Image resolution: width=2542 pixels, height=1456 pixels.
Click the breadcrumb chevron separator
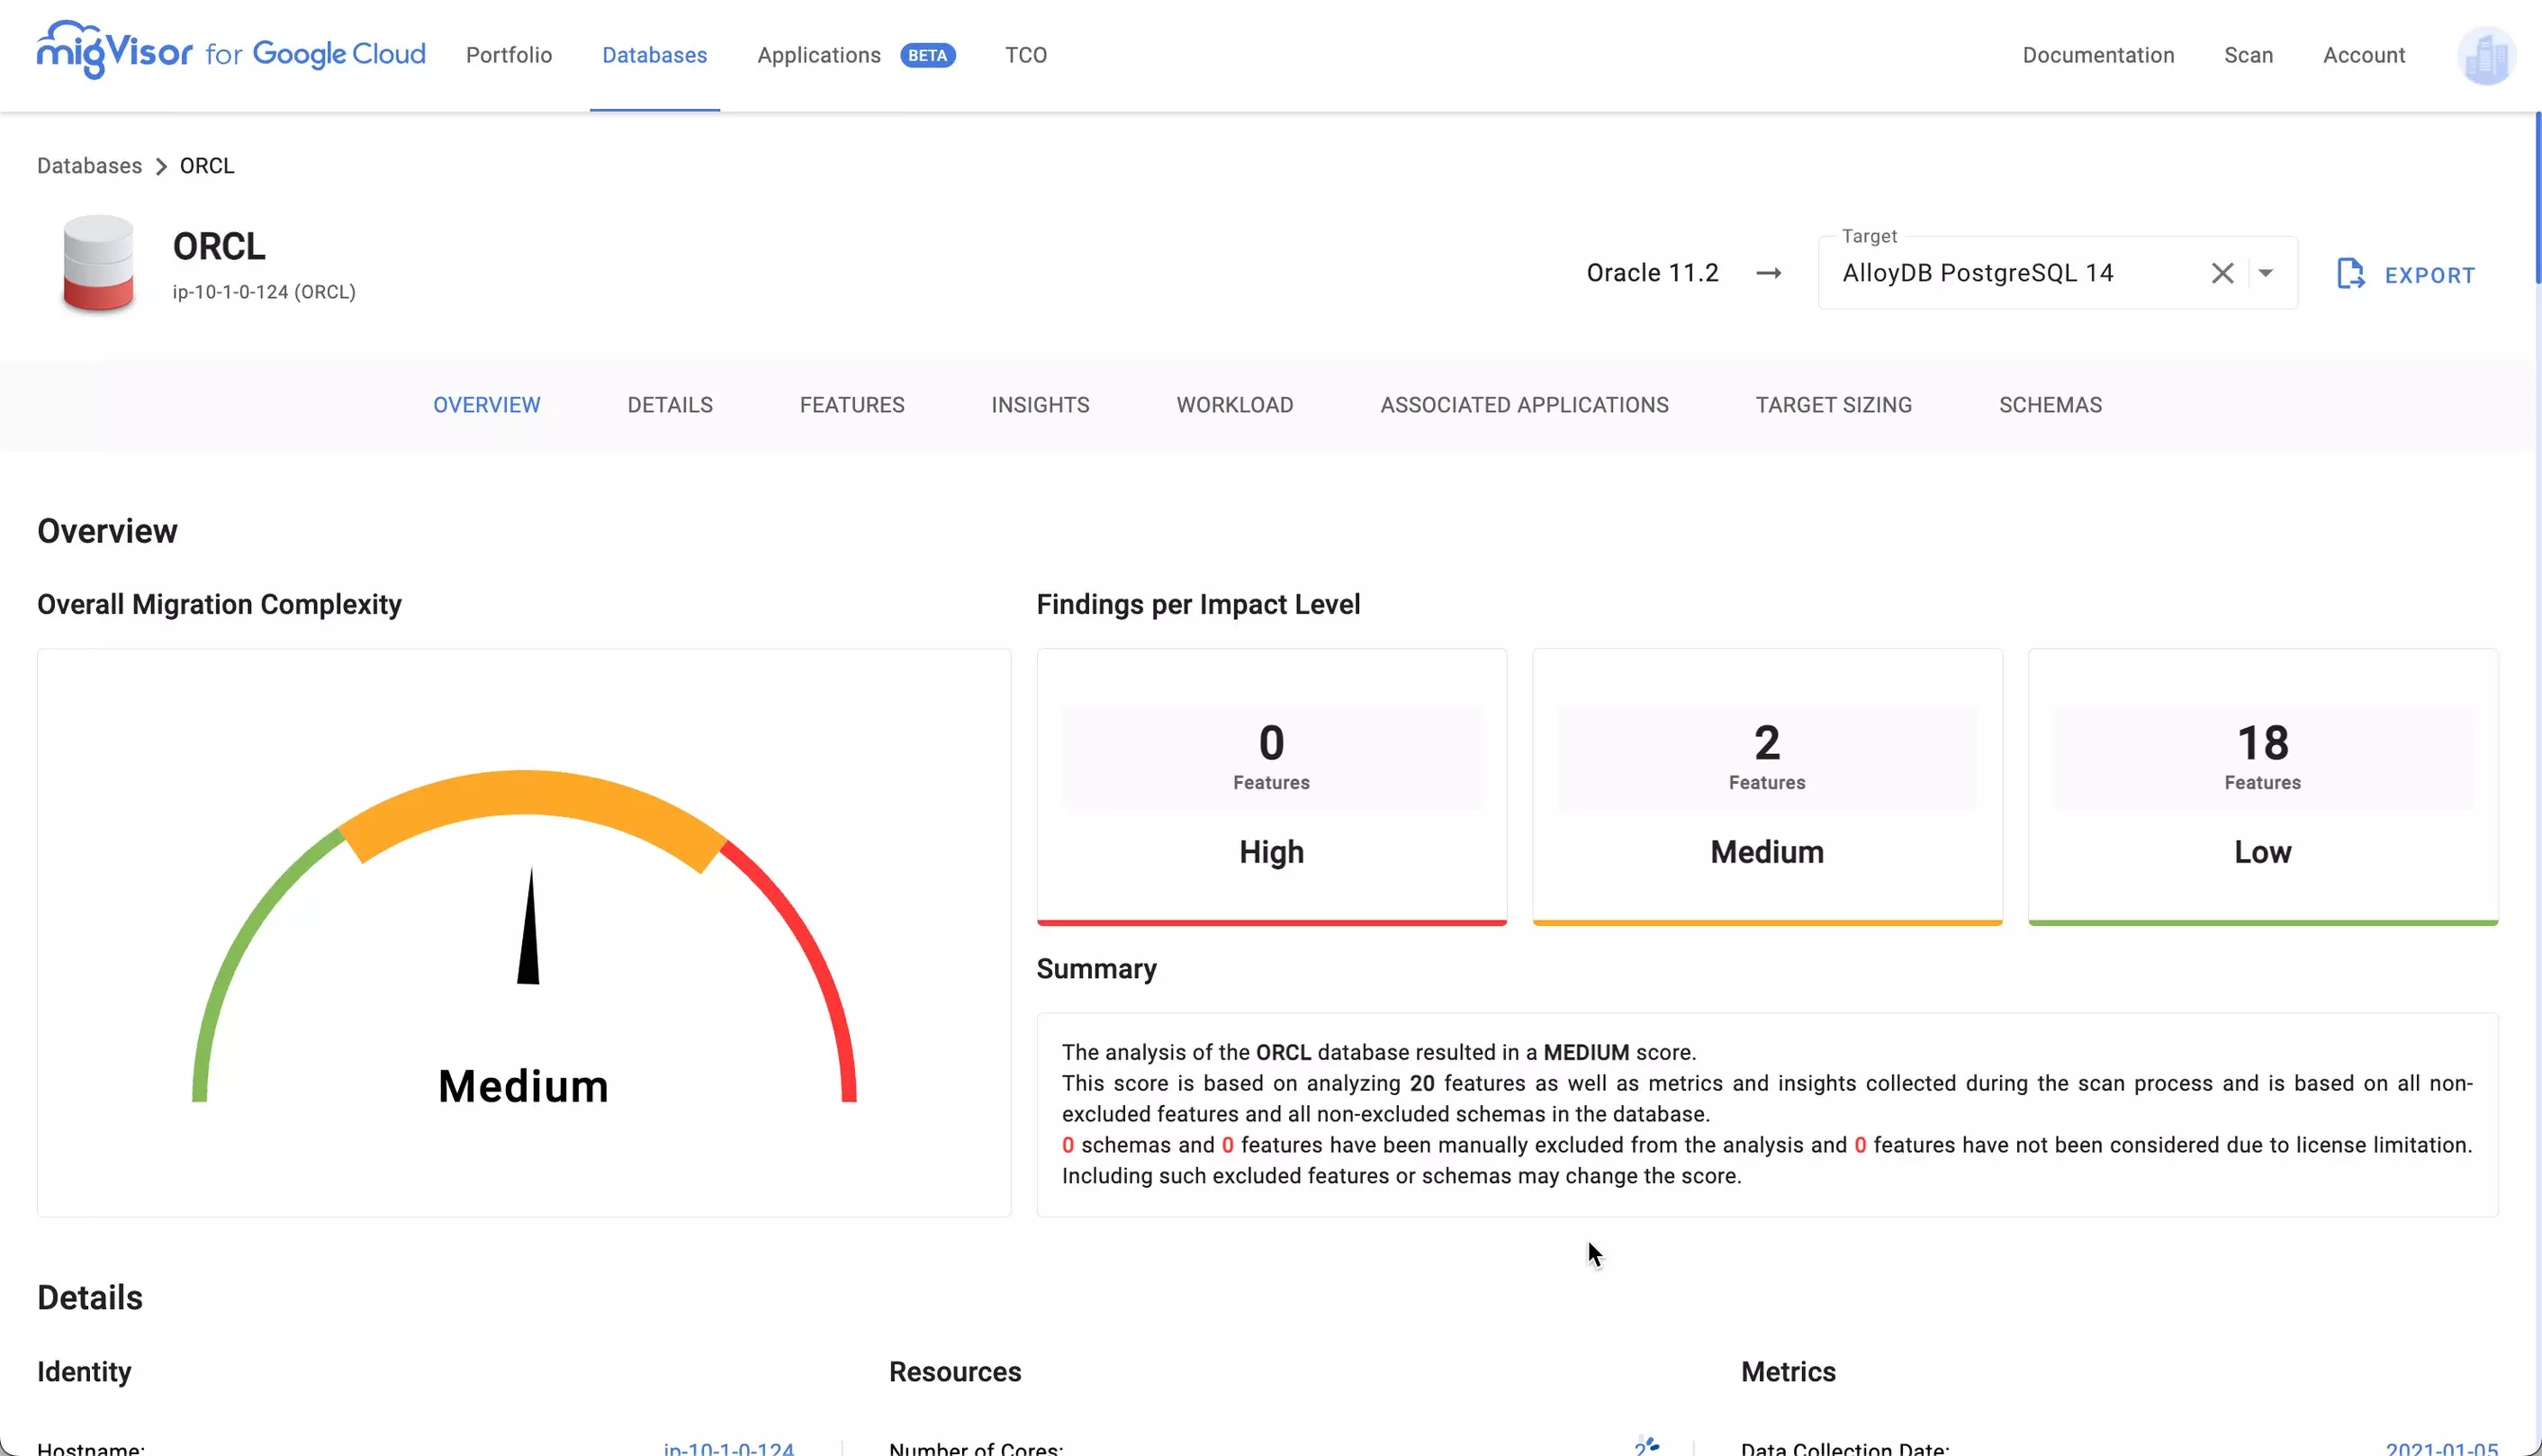161,166
